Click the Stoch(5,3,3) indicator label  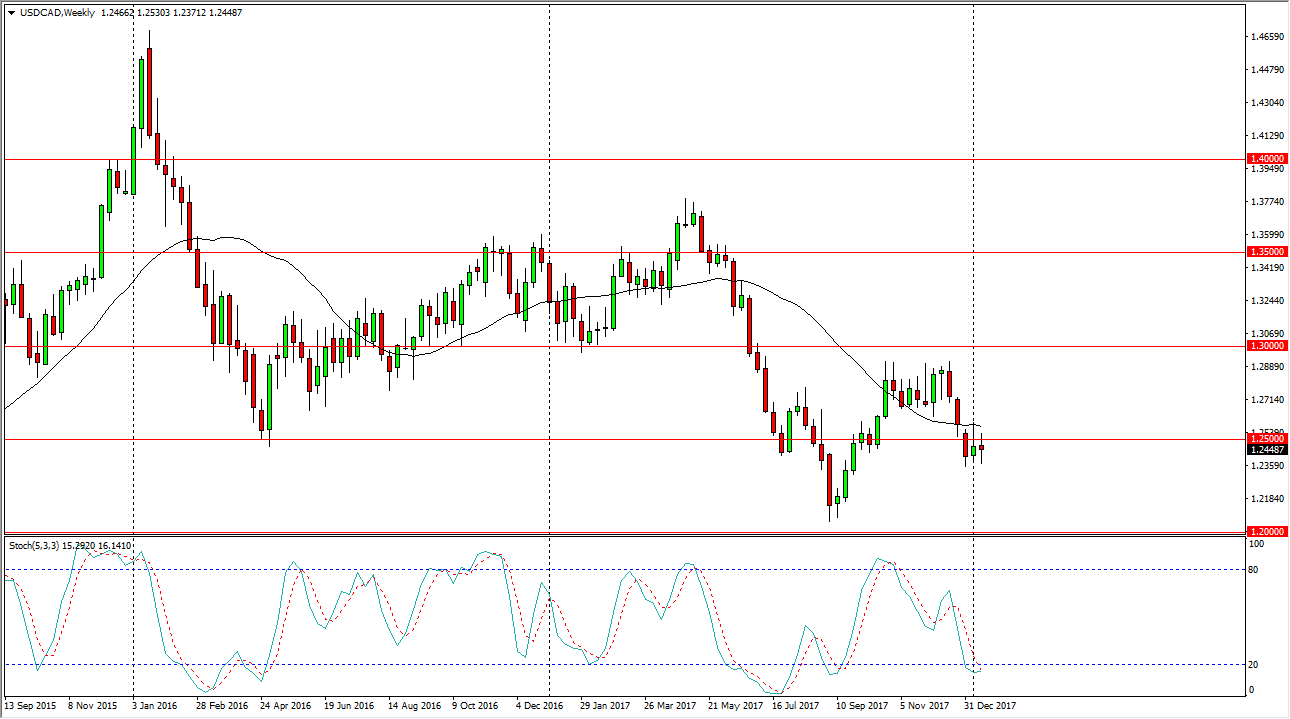point(40,545)
